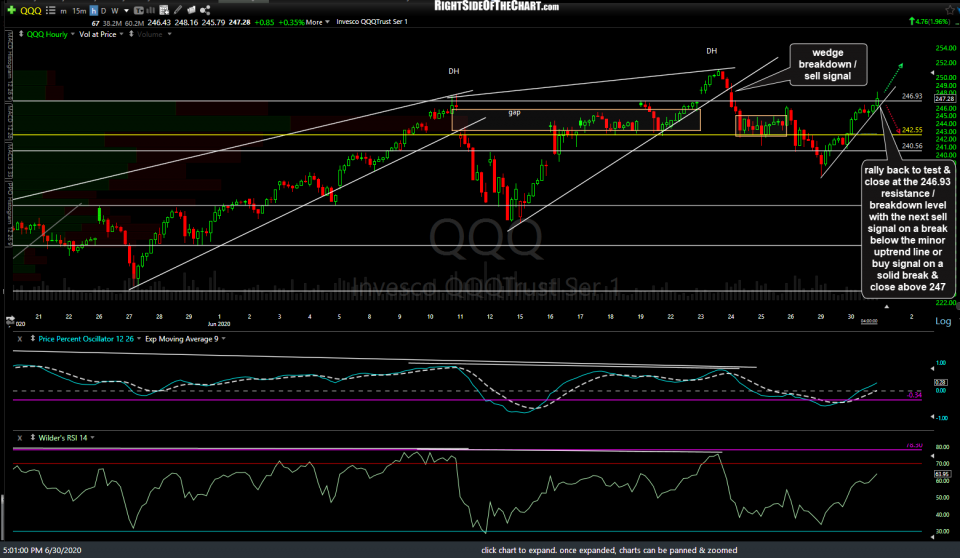
Task: Click the reorder arrows beside QQQ Hourly
Action: point(21,34)
